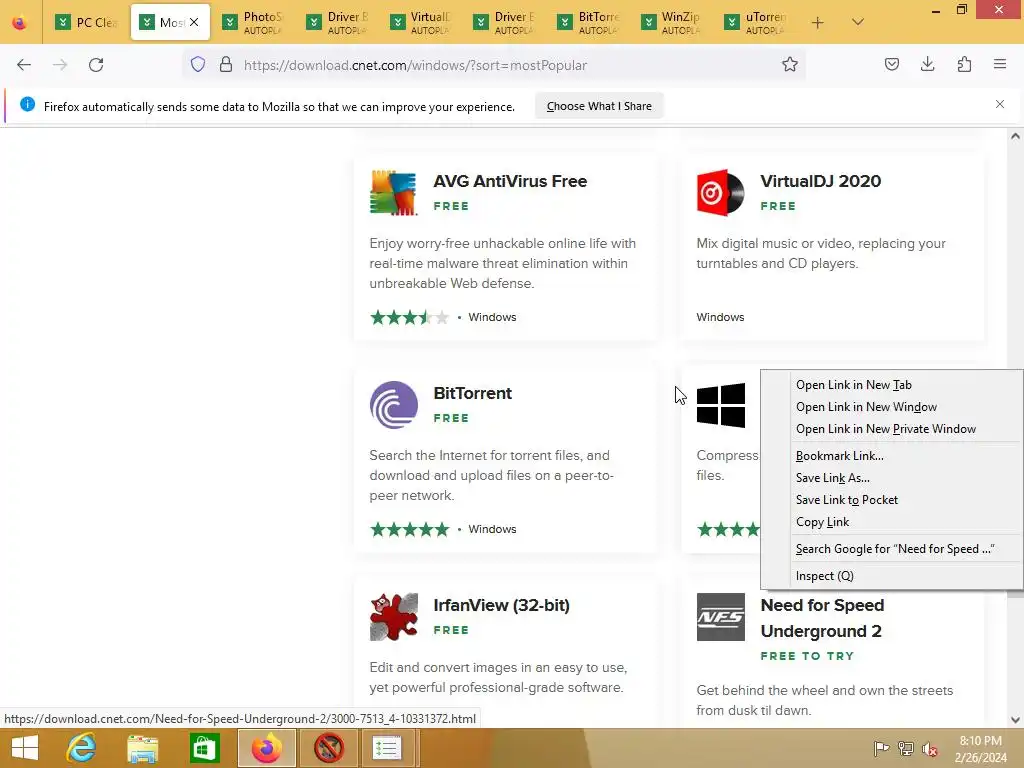Click the NFS game logo icon
Screen dimensions: 1024x768
[720, 616]
